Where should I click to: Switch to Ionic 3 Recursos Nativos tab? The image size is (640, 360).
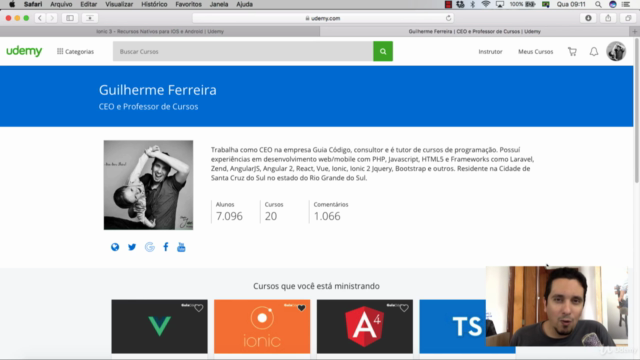pyautogui.click(x=160, y=31)
